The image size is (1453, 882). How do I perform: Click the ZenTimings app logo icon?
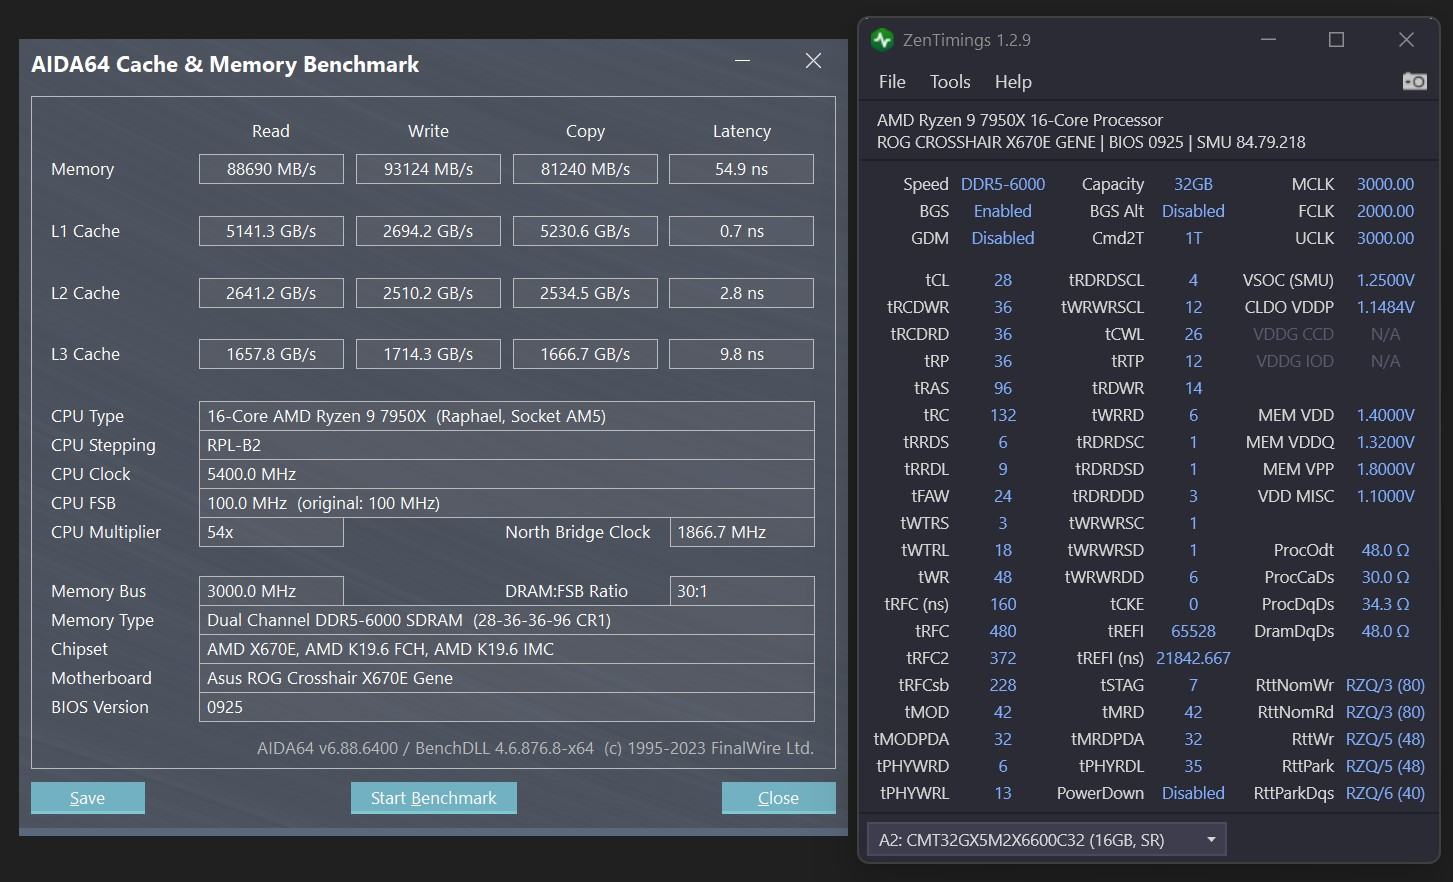pos(882,40)
